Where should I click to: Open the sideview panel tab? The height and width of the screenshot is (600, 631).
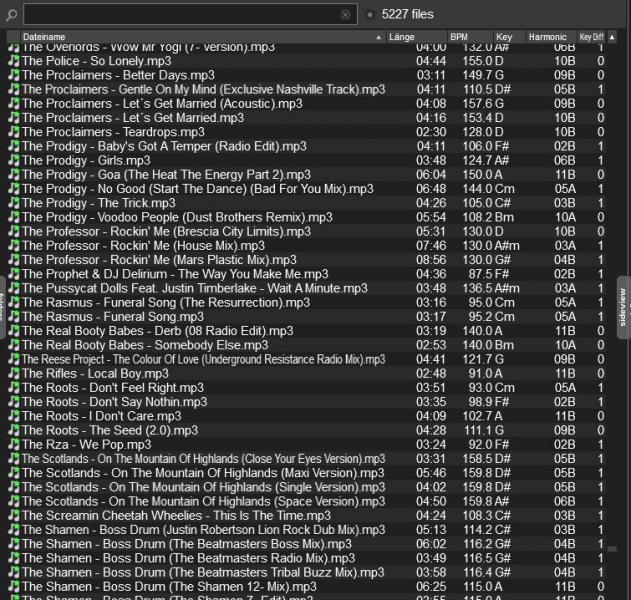pos(623,307)
